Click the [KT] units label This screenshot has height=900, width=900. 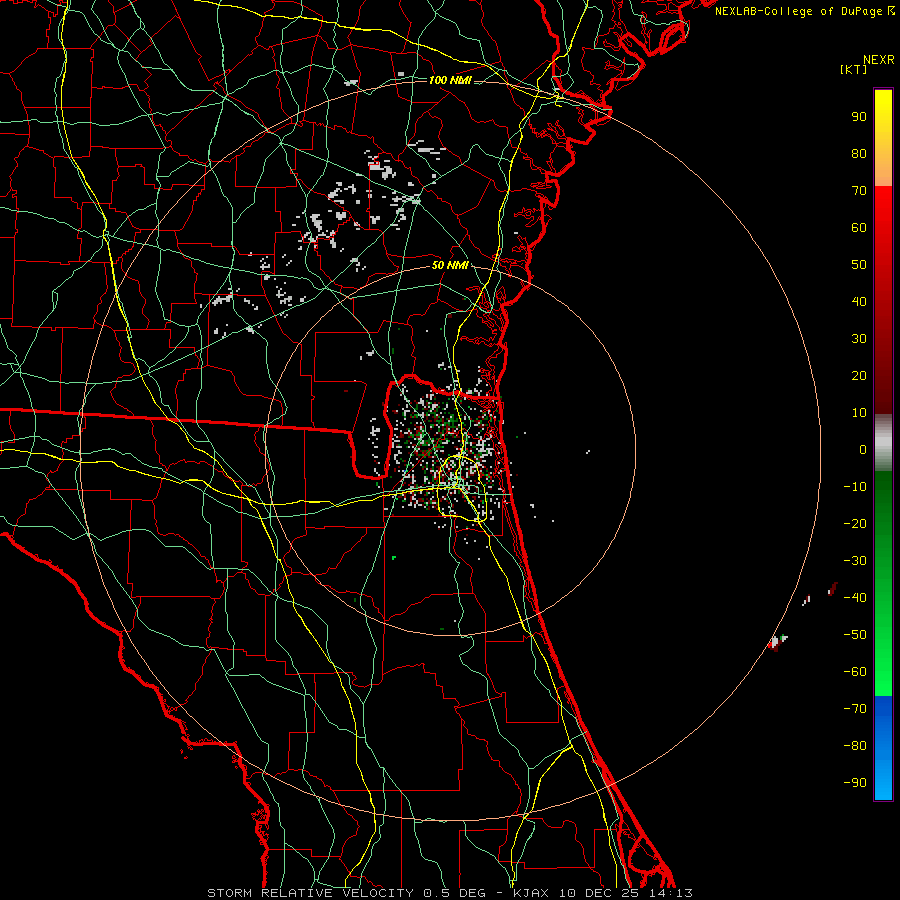pyautogui.click(x=854, y=69)
